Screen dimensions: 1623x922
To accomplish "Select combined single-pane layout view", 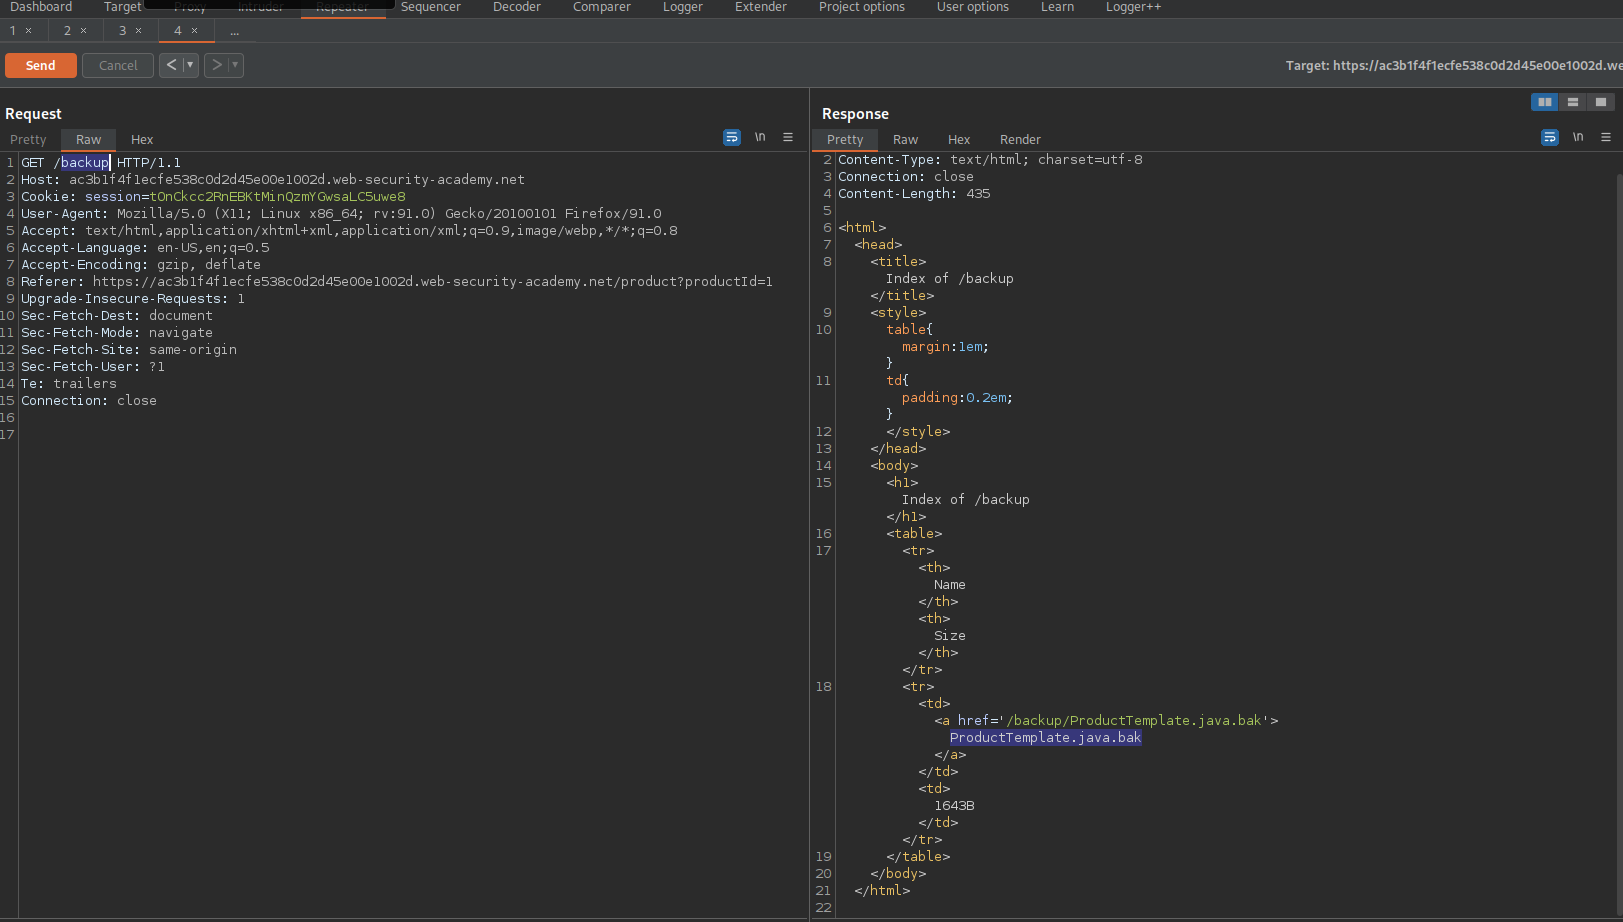I will pyautogui.click(x=1601, y=102).
